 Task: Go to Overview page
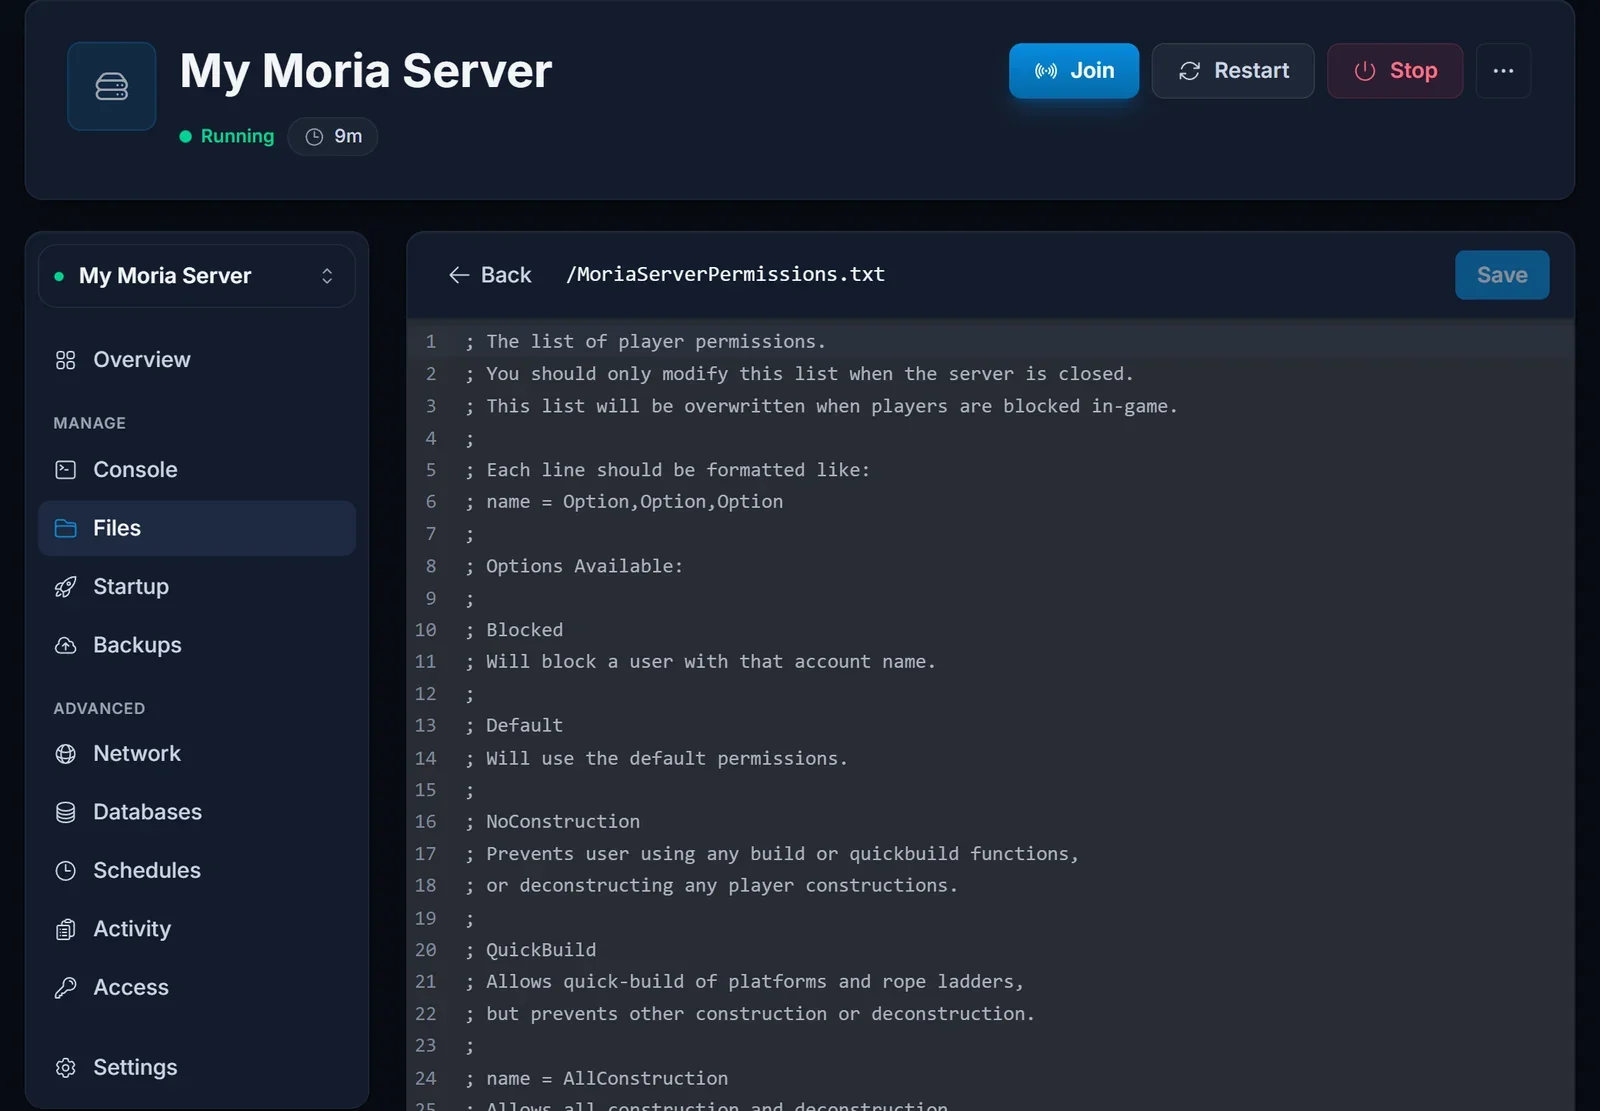[x=197, y=360]
